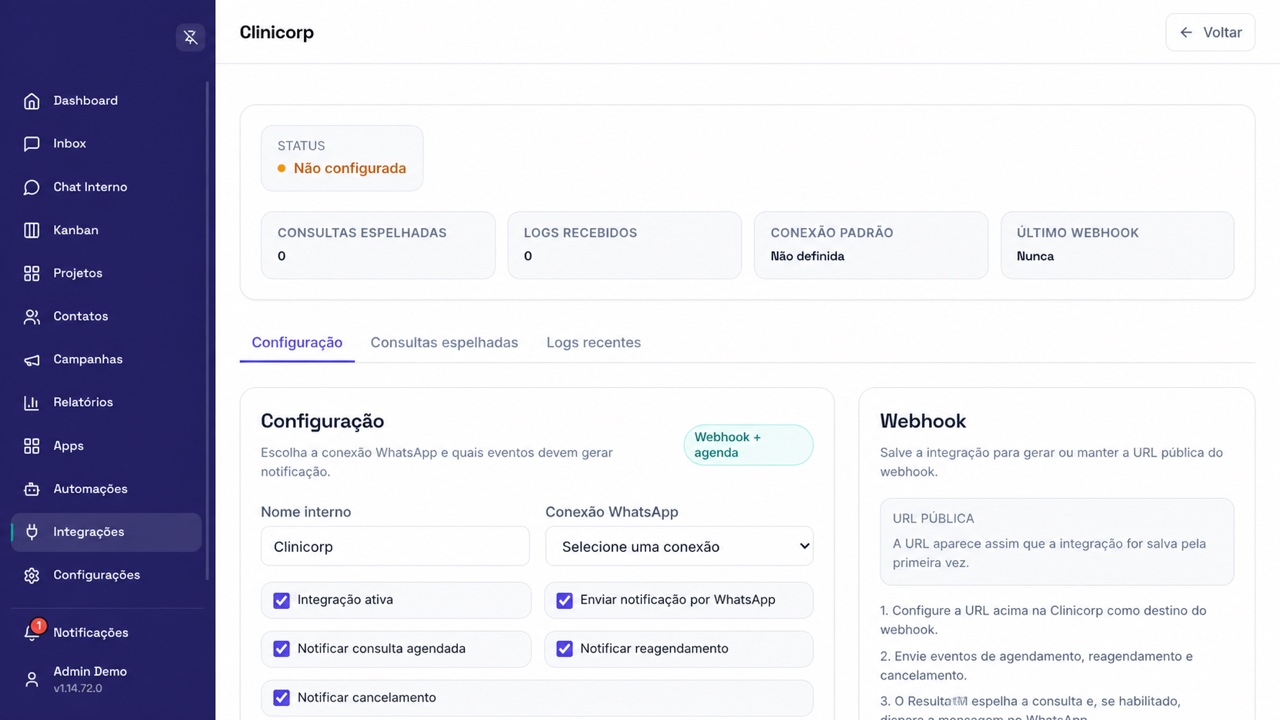
Task: Click the URL PÚBLICA box label
Action: [933, 519]
